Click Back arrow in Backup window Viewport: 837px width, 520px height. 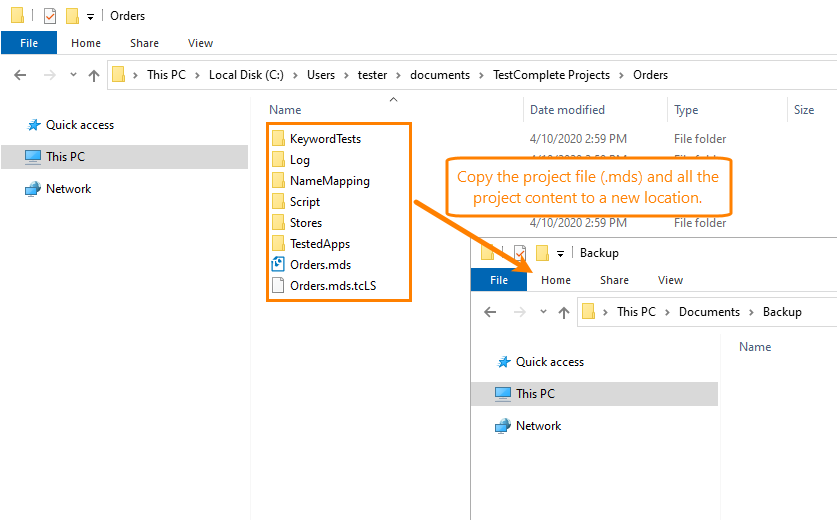tap(490, 312)
